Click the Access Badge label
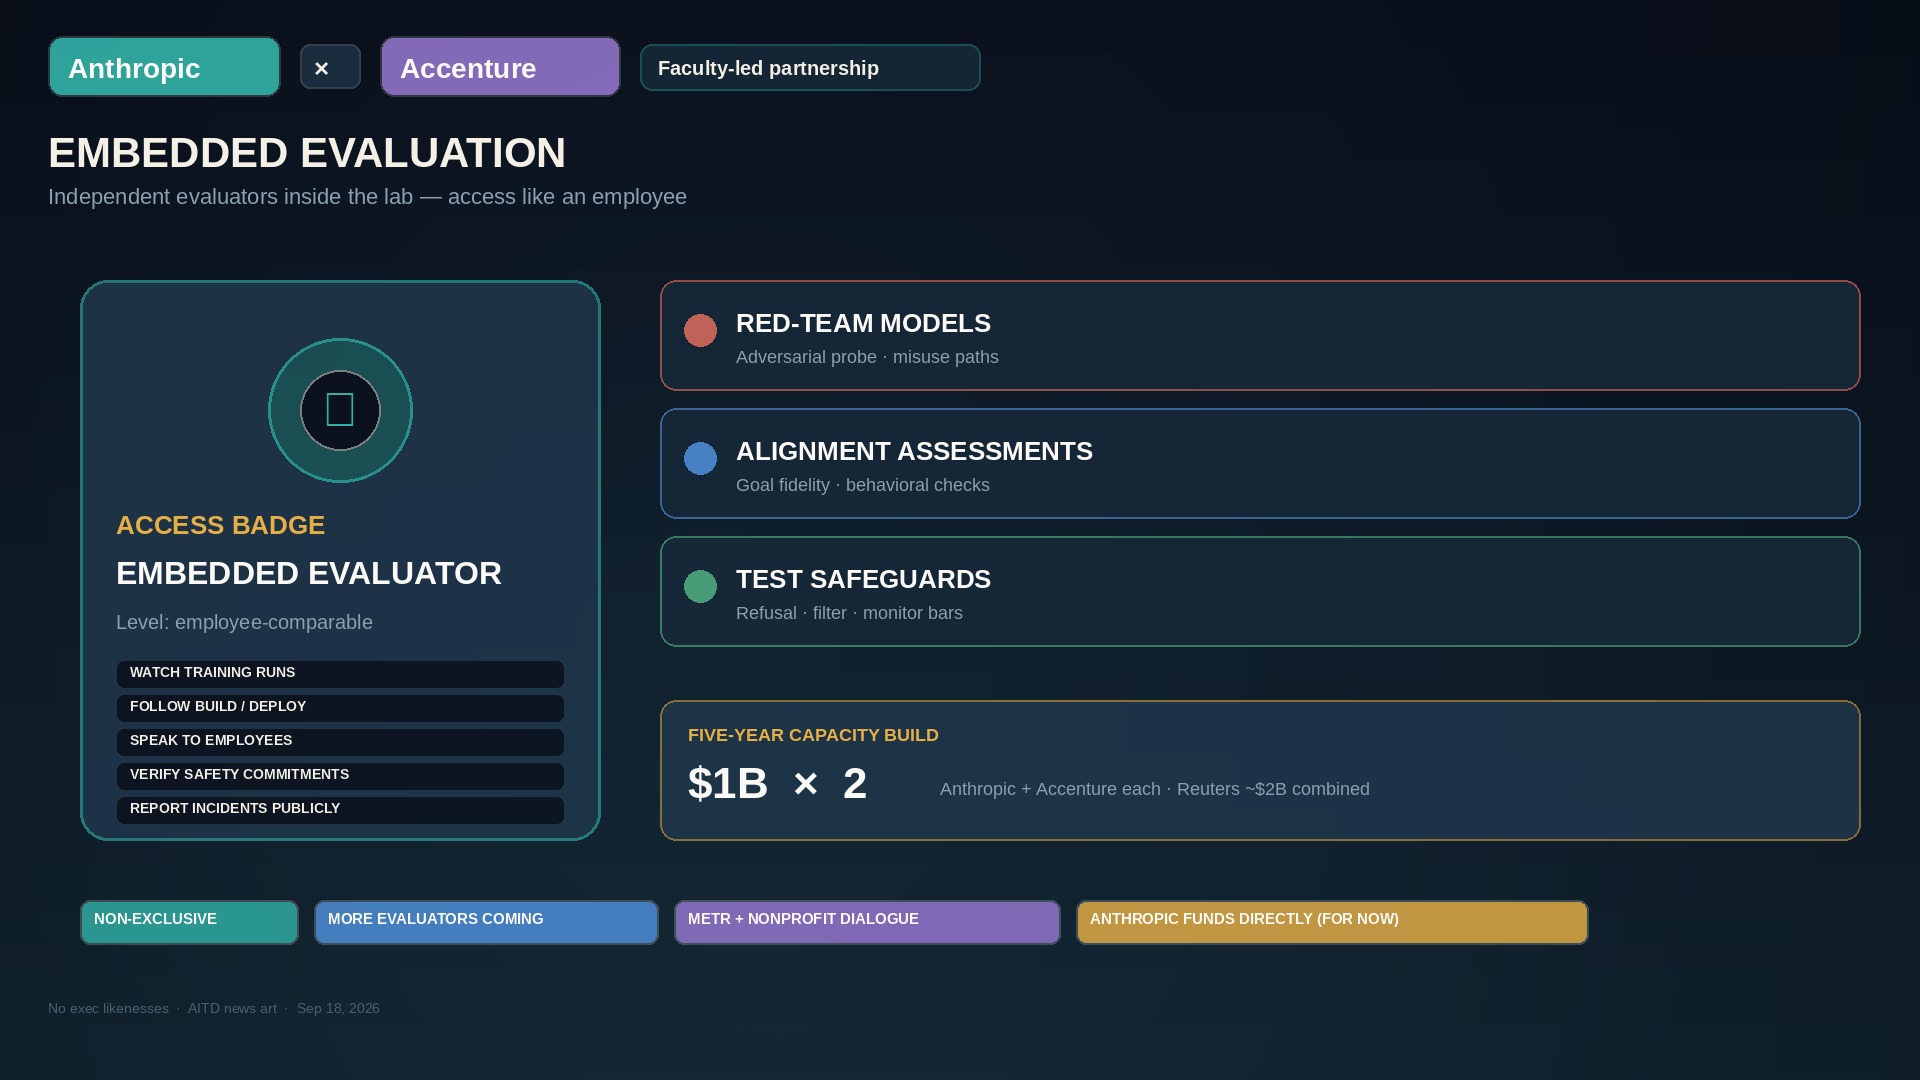Screen dimensions: 1920x1080 tap(220, 525)
